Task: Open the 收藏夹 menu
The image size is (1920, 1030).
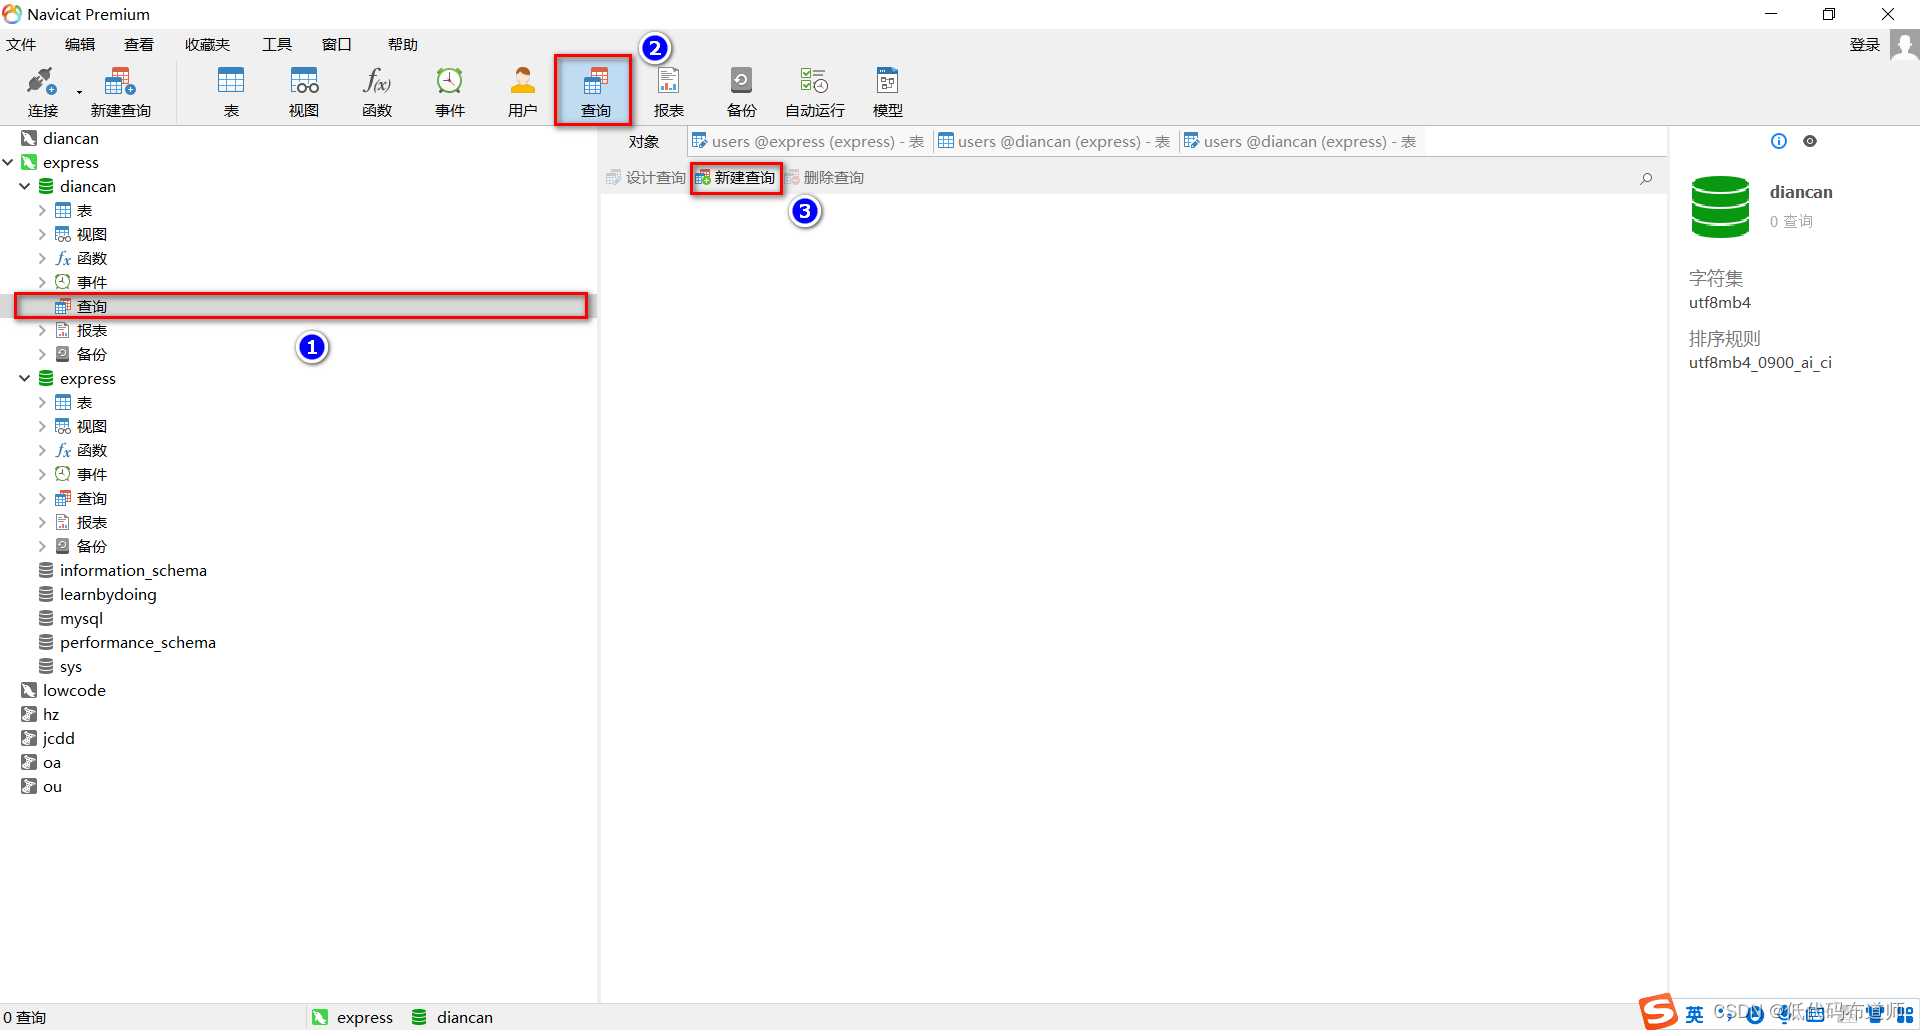Action: pyautogui.click(x=208, y=45)
